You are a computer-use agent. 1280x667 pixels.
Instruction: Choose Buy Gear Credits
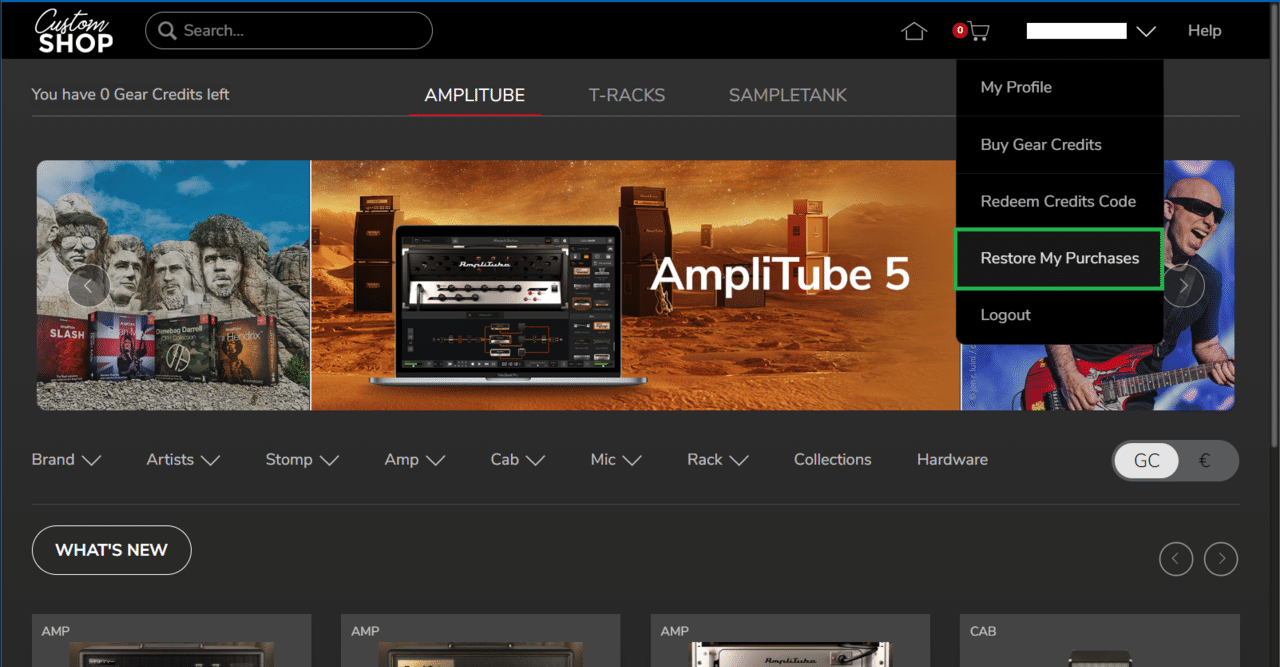click(1059, 145)
